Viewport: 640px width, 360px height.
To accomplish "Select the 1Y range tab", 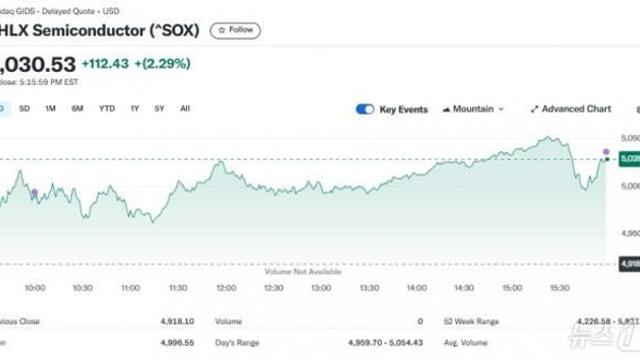I will pyautogui.click(x=135, y=109).
